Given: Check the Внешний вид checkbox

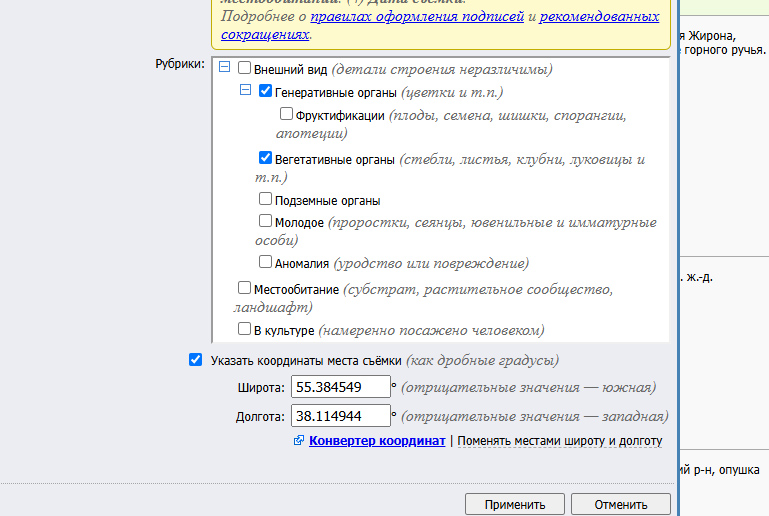Looking at the screenshot, I should click(245, 69).
